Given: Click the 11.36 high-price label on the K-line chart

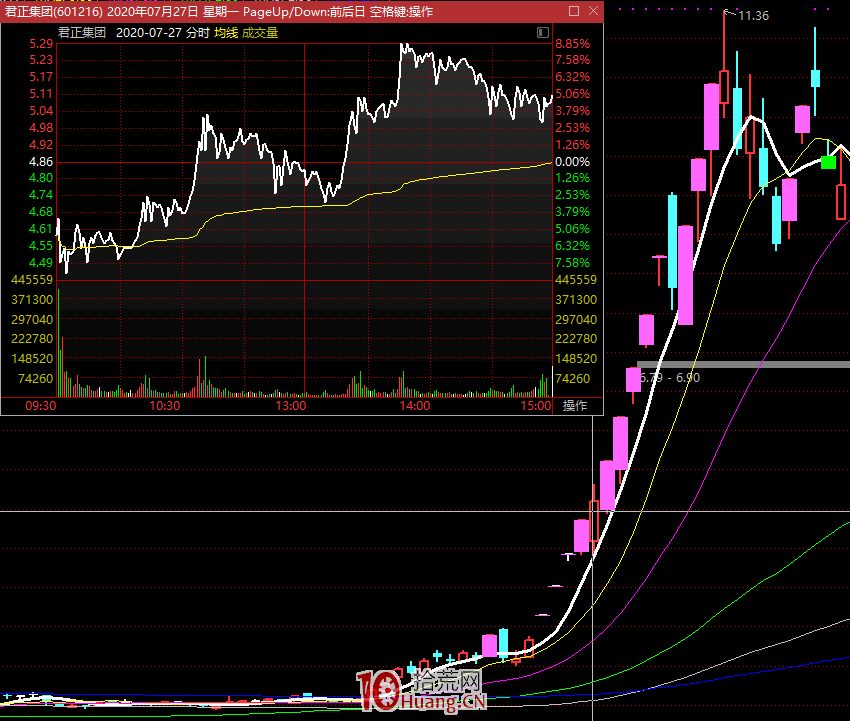Looking at the screenshot, I should pyautogui.click(x=754, y=16).
